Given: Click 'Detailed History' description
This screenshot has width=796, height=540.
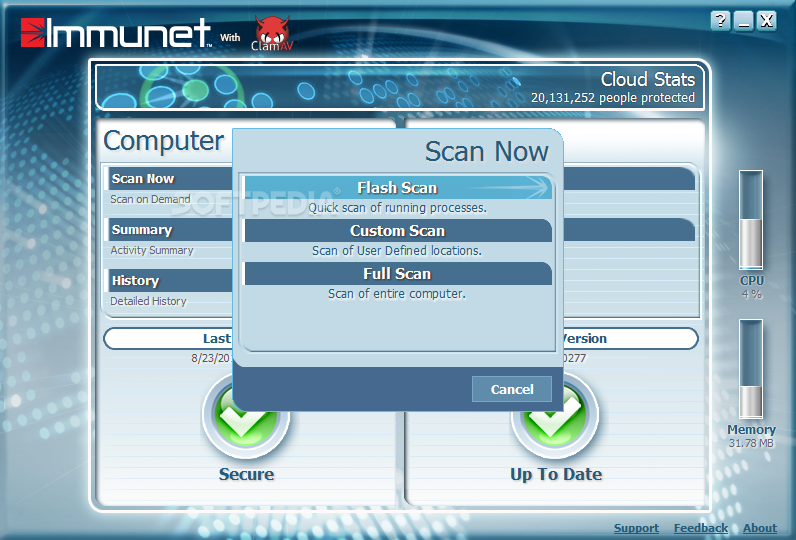Looking at the screenshot, I should pyautogui.click(x=148, y=301).
